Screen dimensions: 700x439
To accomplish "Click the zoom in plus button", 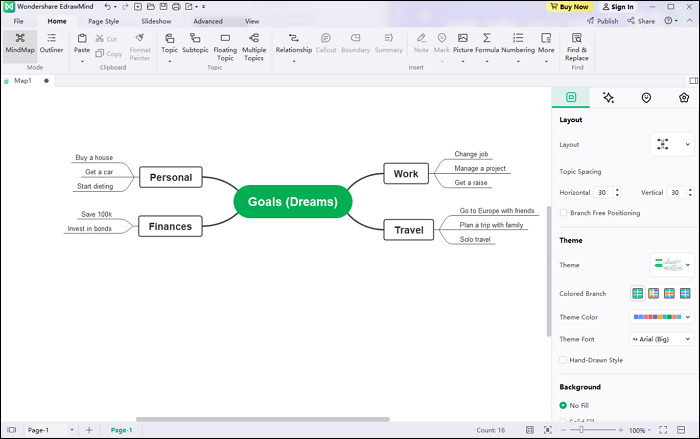I will (x=621, y=430).
